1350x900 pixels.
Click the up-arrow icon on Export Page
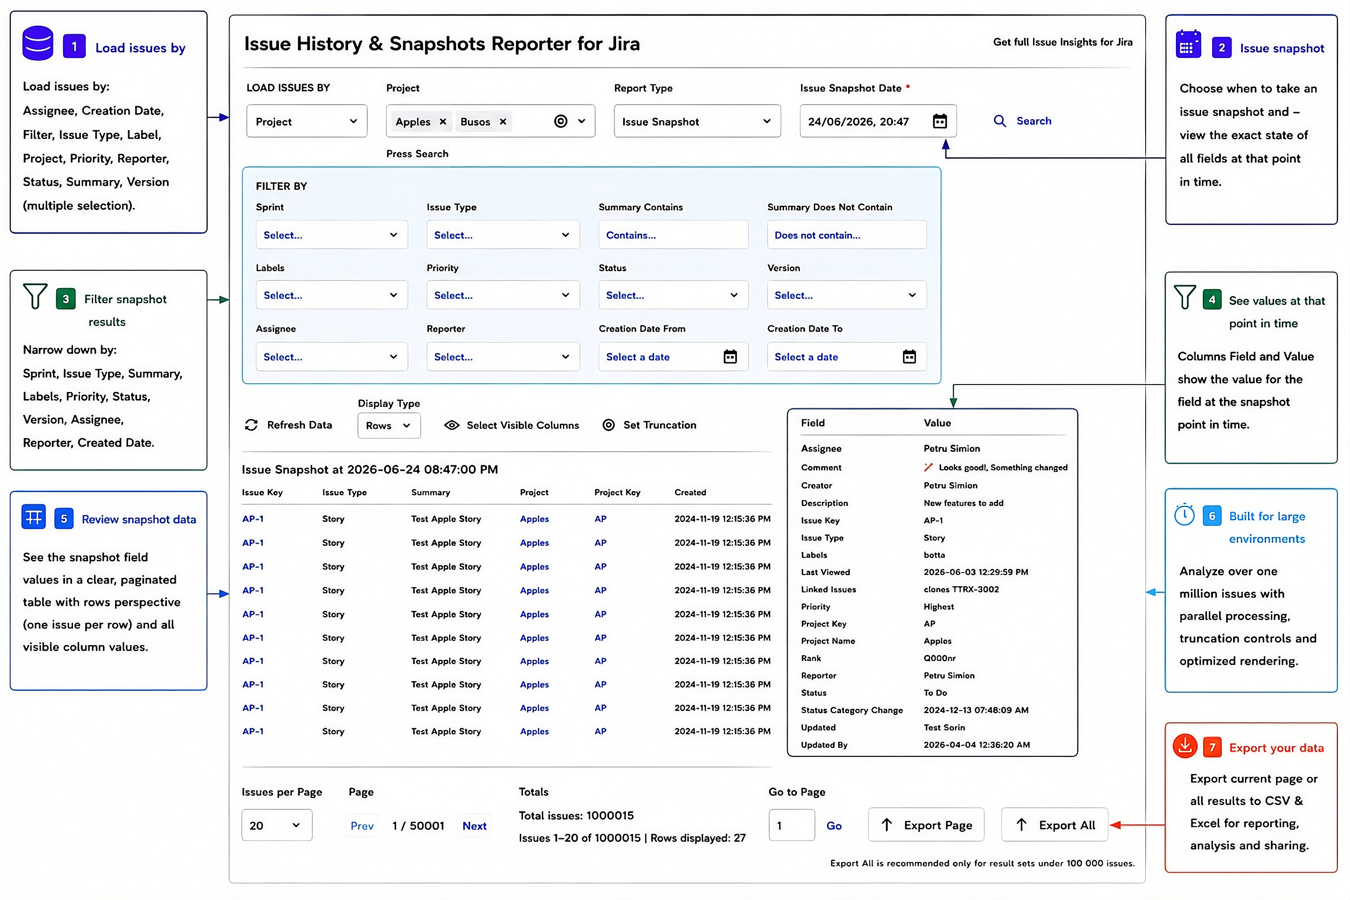tap(887, 825)
